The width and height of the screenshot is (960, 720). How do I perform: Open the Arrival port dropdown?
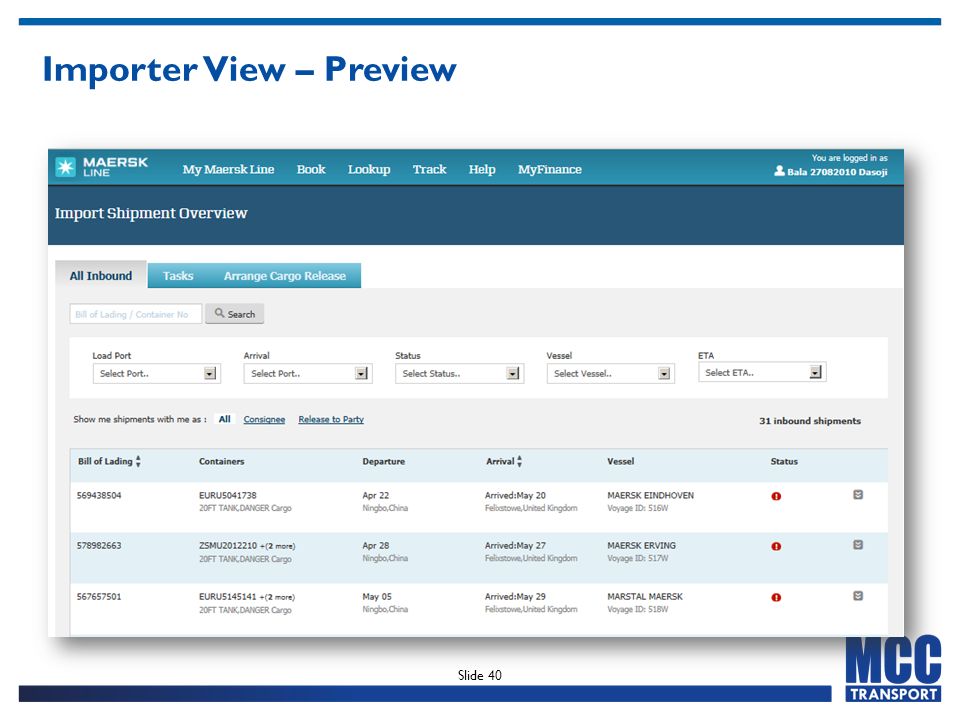coord(308,373)
